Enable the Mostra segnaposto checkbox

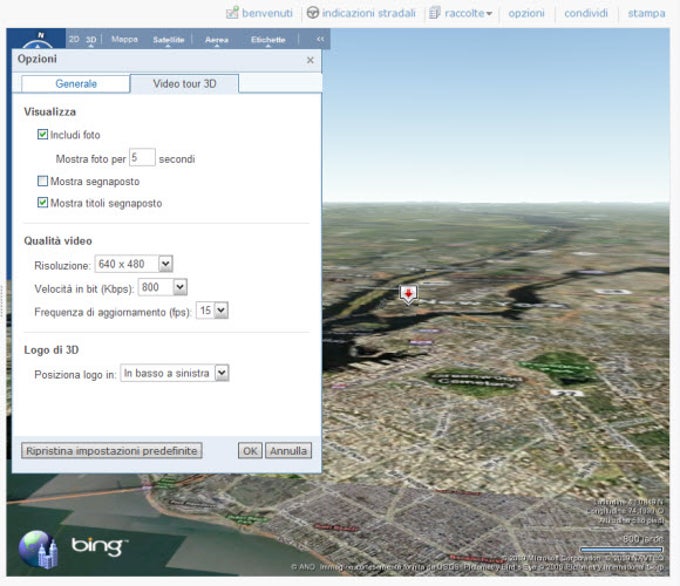[42, 181]
